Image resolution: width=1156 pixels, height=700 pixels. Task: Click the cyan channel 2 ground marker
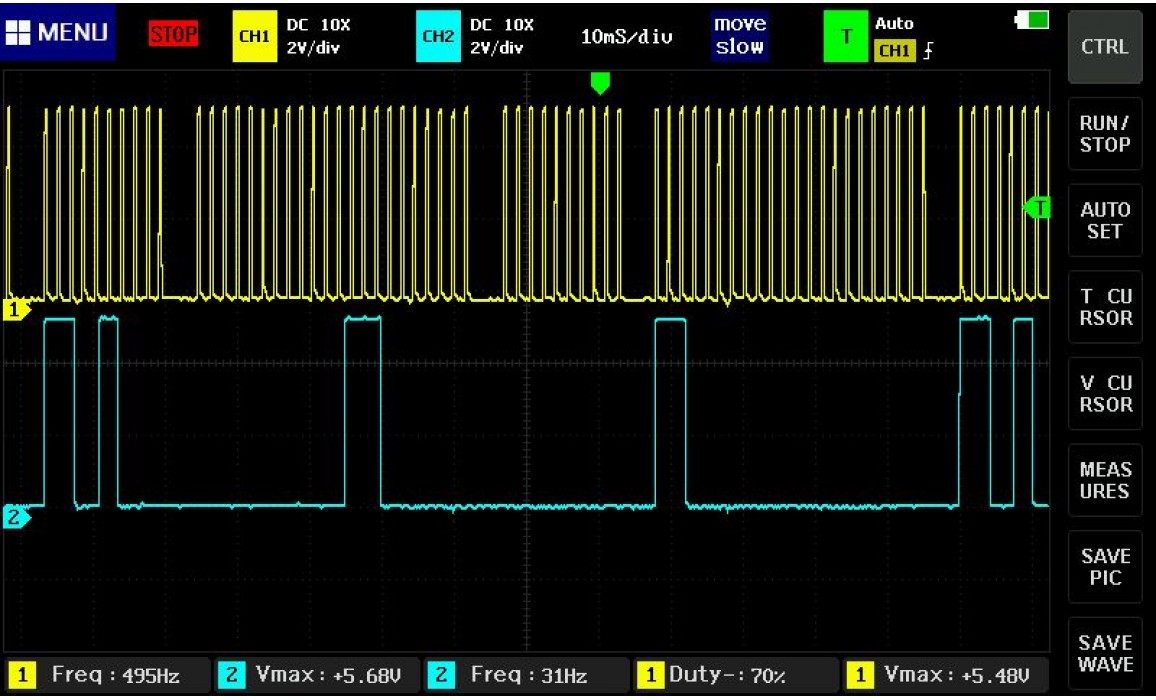coord(16,517)
